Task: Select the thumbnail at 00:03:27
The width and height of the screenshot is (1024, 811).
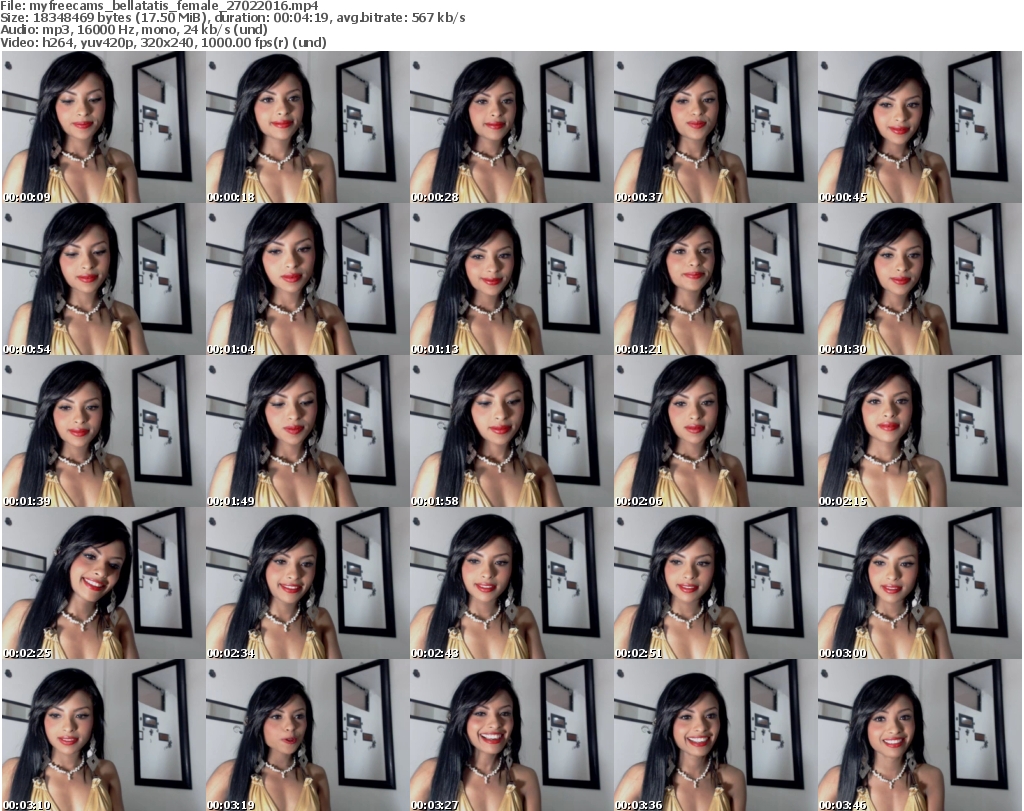Action: pyautogui.click(x=511, y=735)
